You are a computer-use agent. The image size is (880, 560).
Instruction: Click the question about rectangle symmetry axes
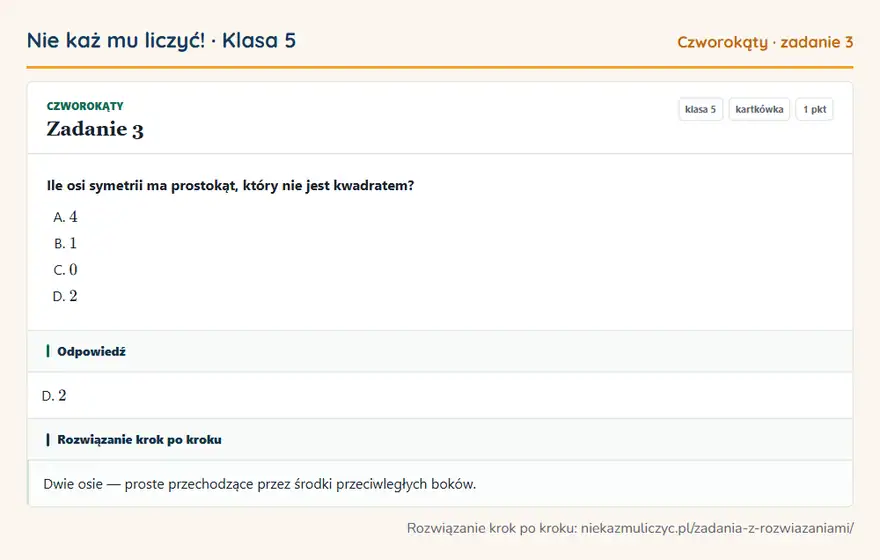pos(230,186)
